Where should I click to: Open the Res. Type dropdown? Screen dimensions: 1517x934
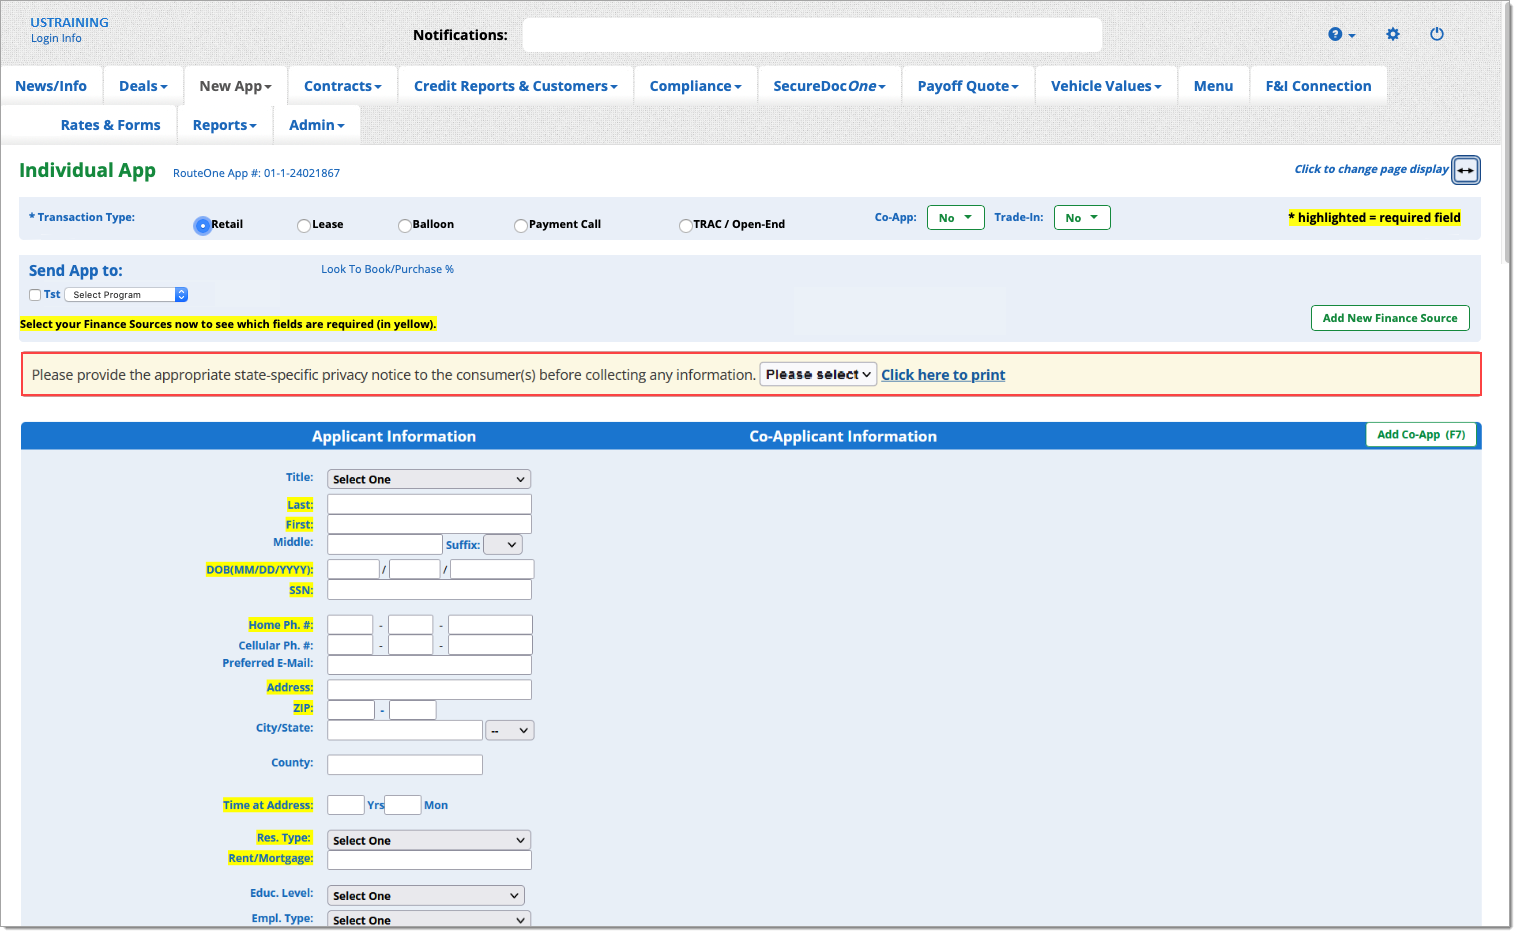[428, 841]
